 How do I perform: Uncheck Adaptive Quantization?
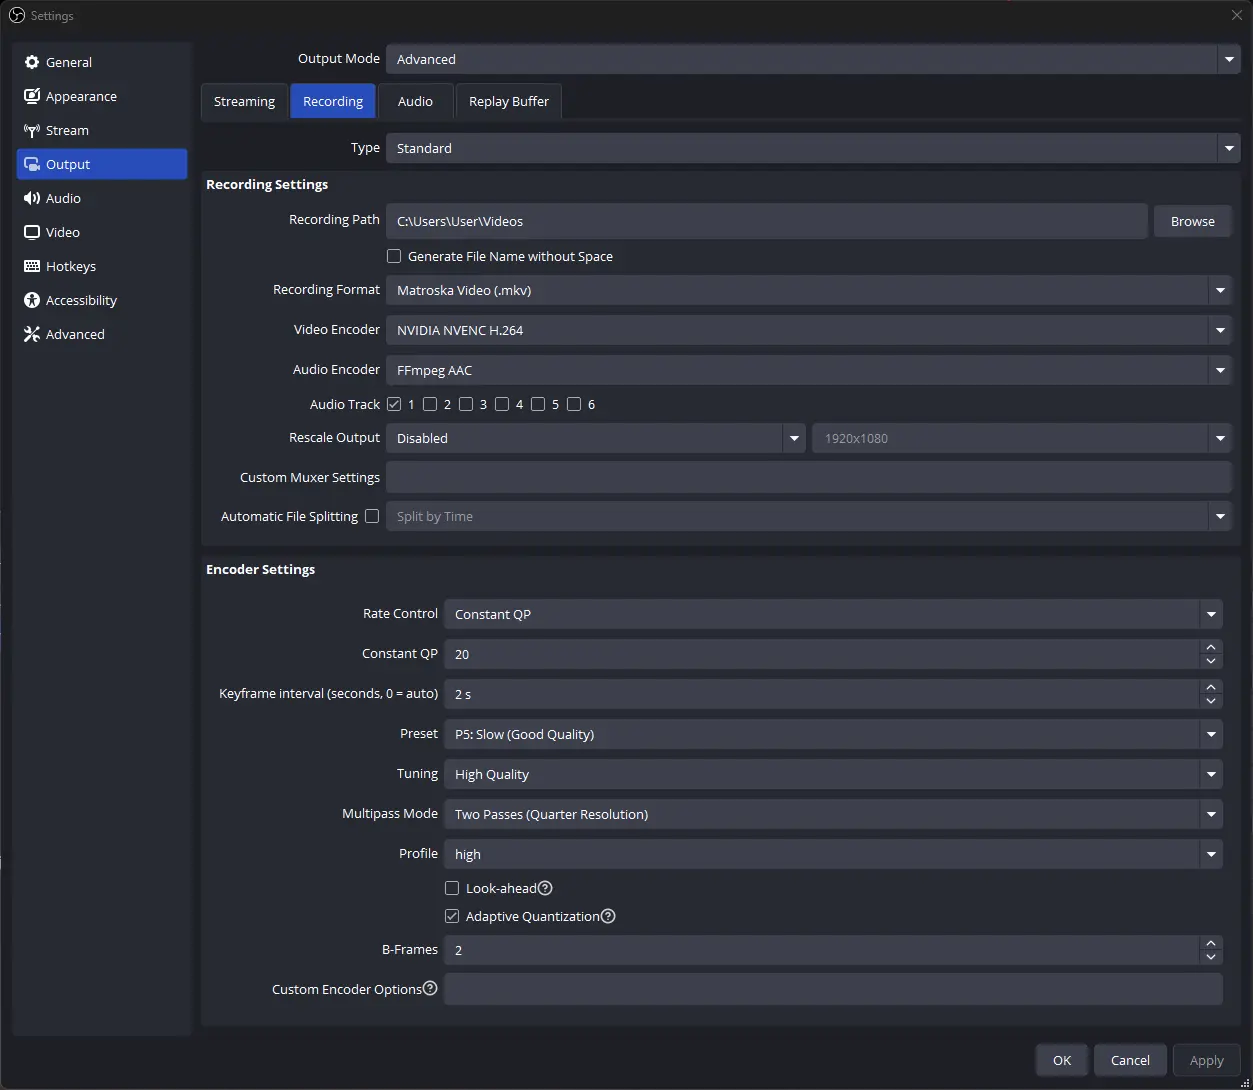[452, 916]
